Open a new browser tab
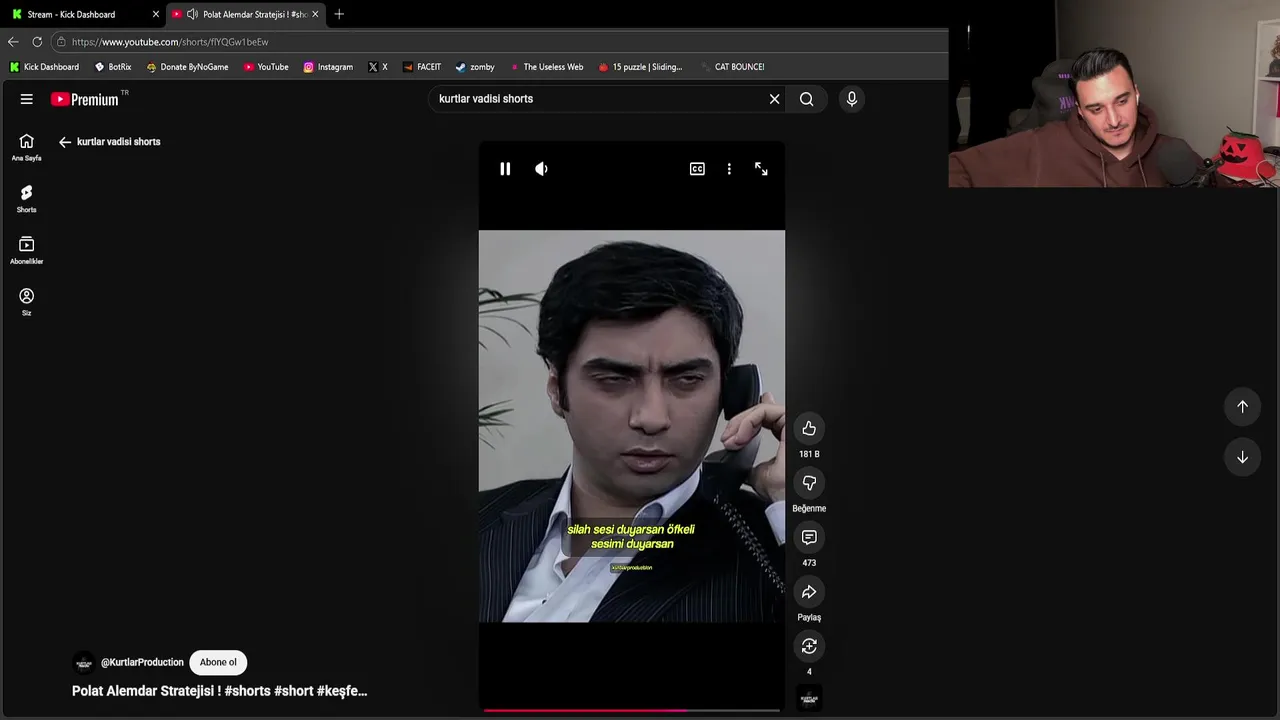The image size is (1280, 720). click(x=339, y=14)
